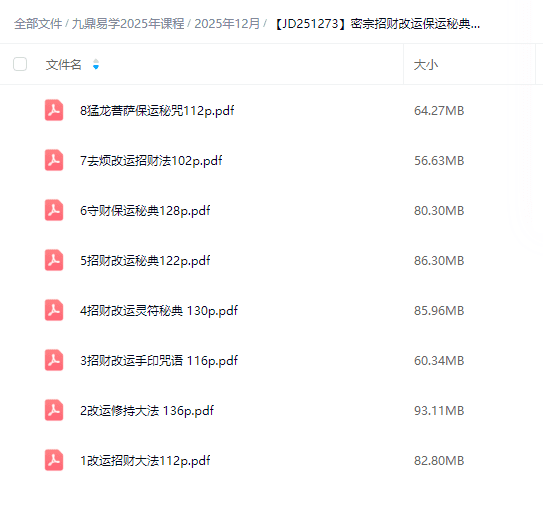Open file 4招财改运灵符秘典 130p.pdf
The height and width of the screenshot is (506, 543).
click(159, 311)
